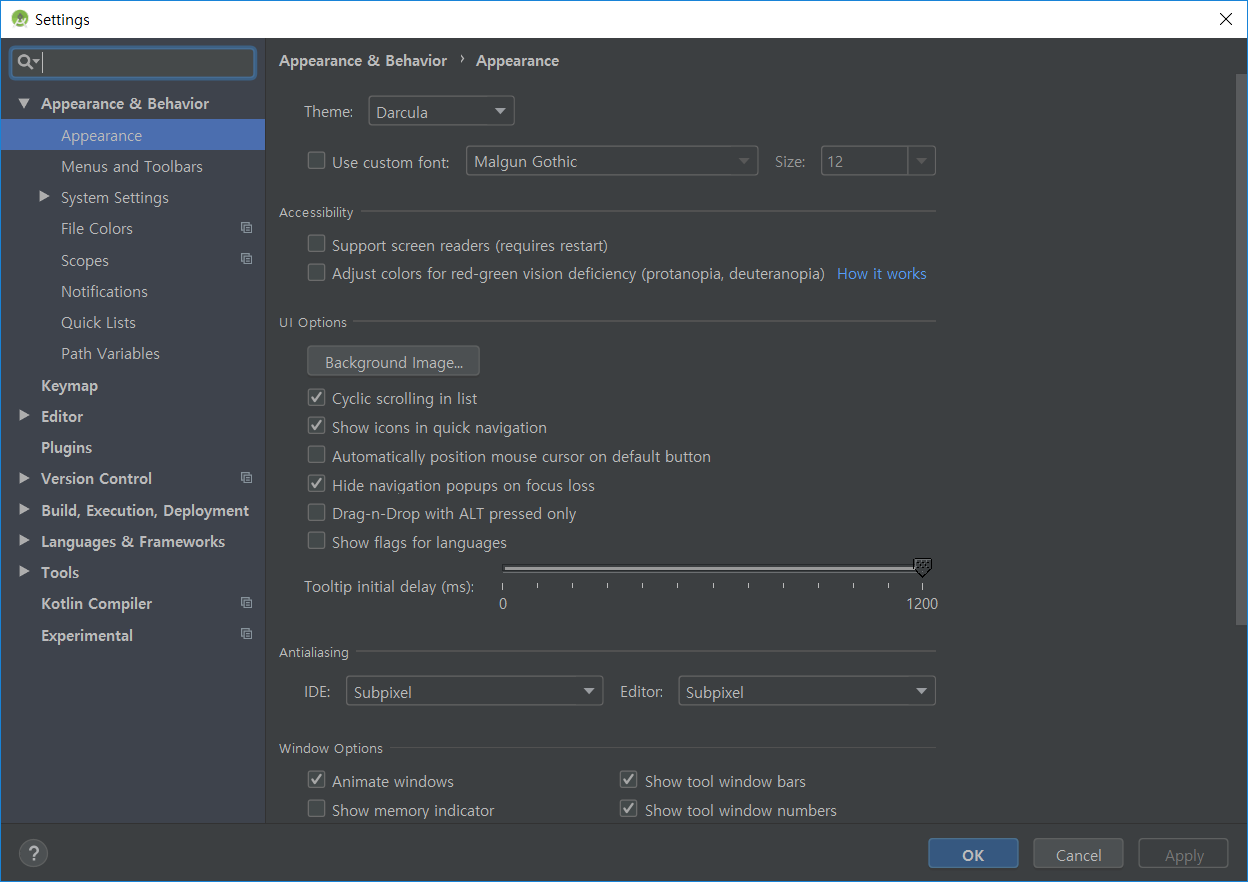This screenshot has width=1248, height=882.
Task: Enable Support screen readers checkbox
Action: 316,244
